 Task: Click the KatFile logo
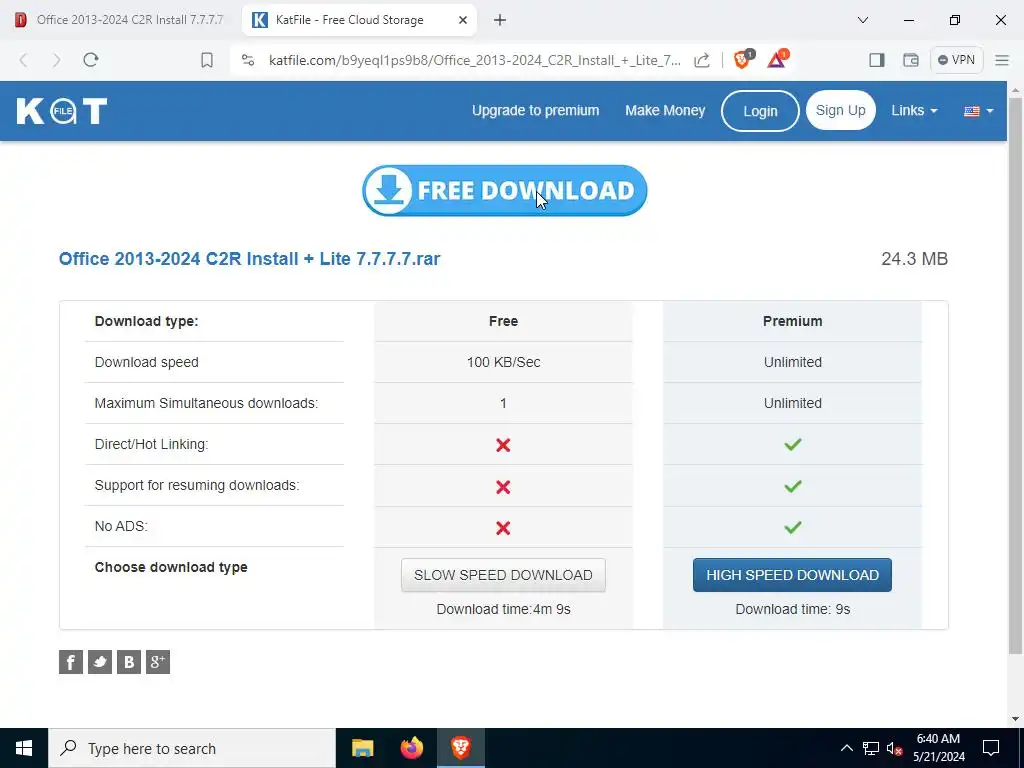coord(62,111)
